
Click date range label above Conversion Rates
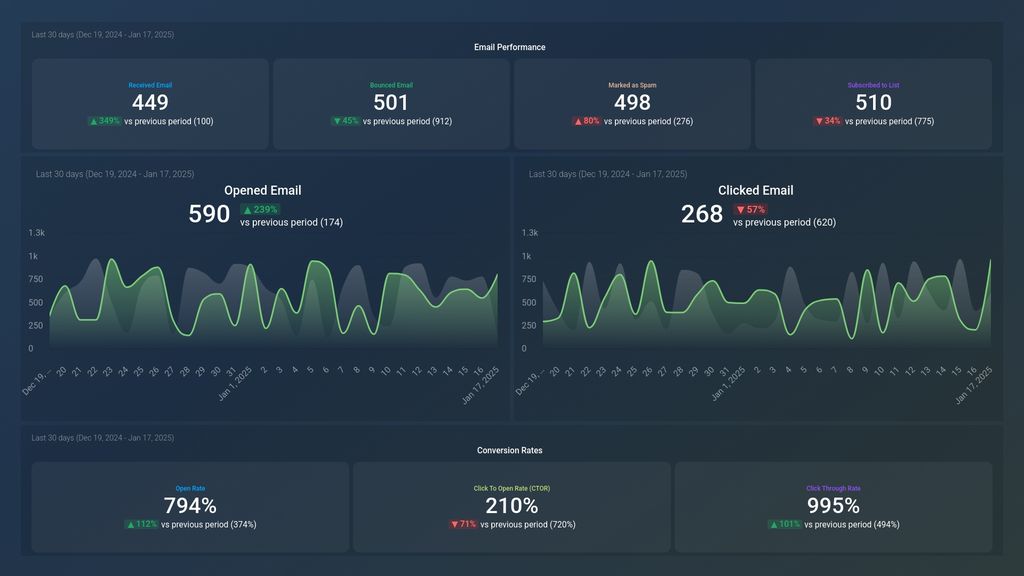click(x=103, y=438)
